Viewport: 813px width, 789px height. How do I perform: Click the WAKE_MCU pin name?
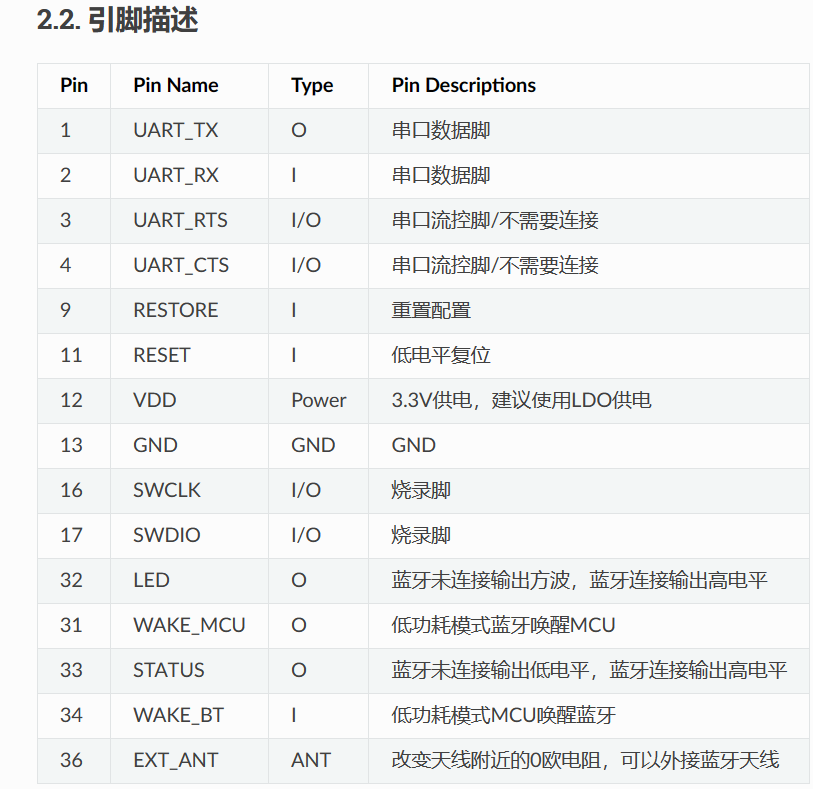point(189,625)
